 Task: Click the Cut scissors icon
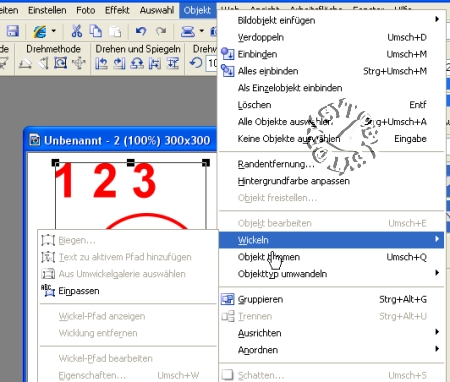tap(77, 31)
